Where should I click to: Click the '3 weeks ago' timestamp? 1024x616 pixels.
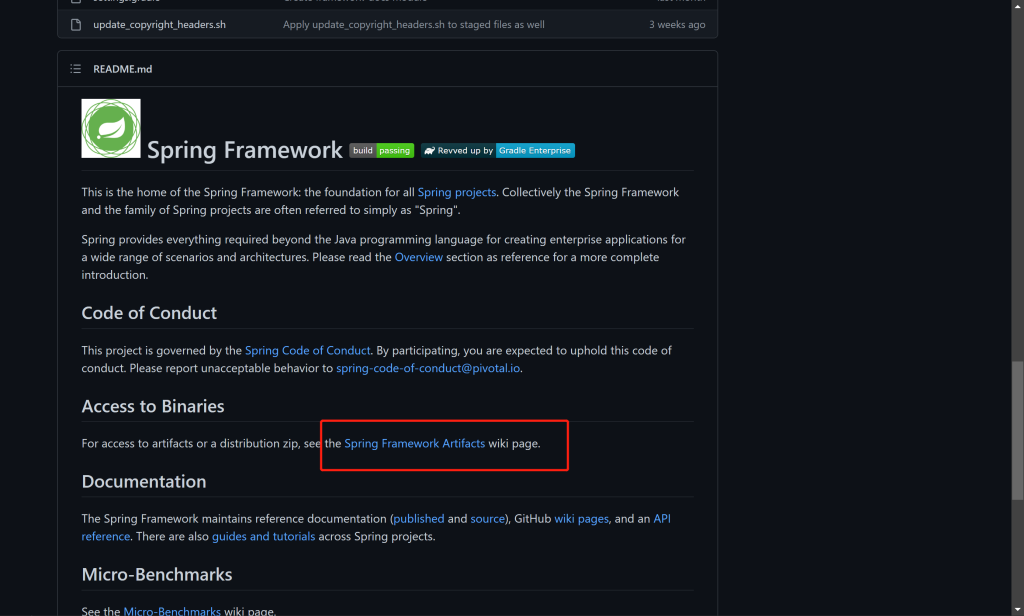pyautogui.click(x=677, y=25)
